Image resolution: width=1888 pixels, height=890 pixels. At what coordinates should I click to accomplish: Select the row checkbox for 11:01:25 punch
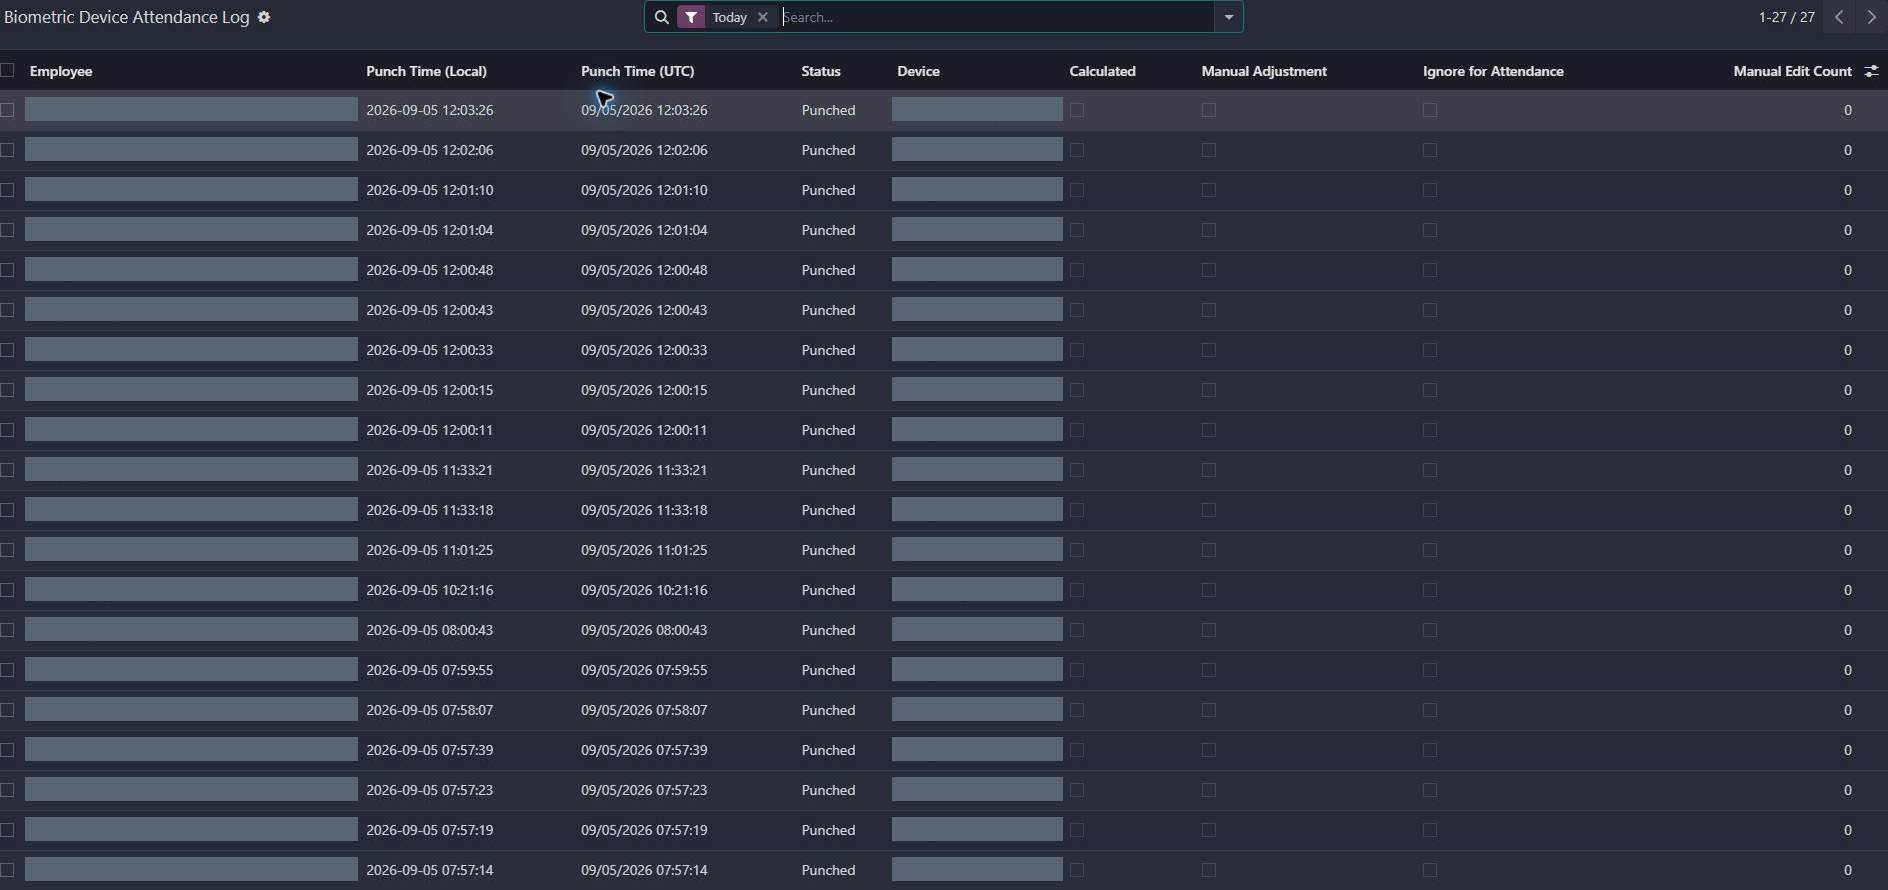click(8, 550)
